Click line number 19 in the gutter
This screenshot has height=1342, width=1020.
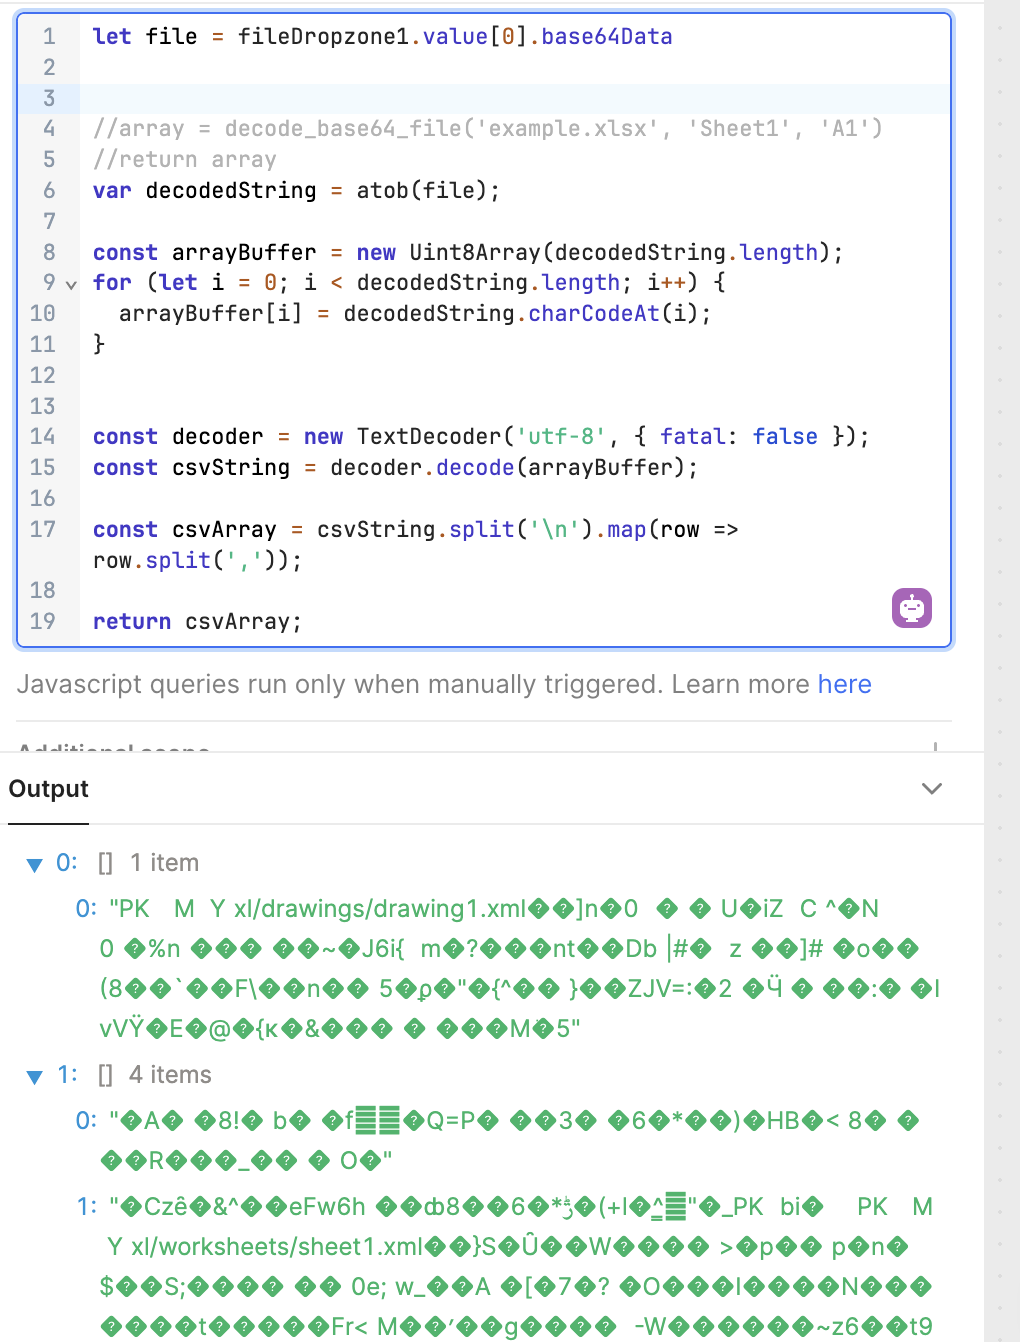pos(42,622)
